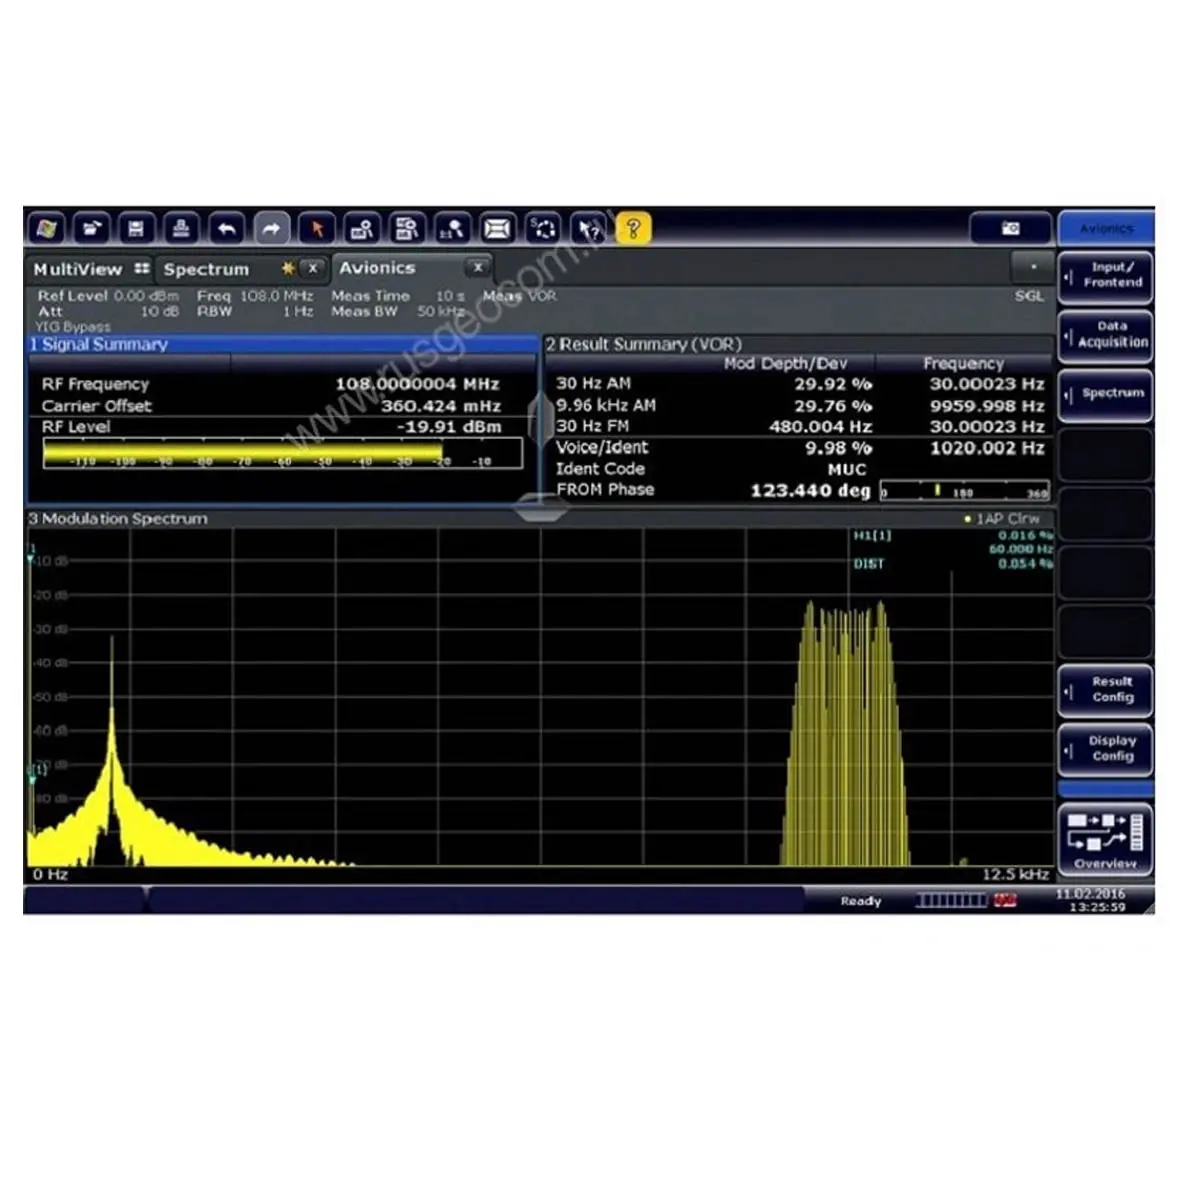Click the FROM Phase degree scale bar
The image size is (1200, 1200).
pyautogui.click(x=964, y=491)
